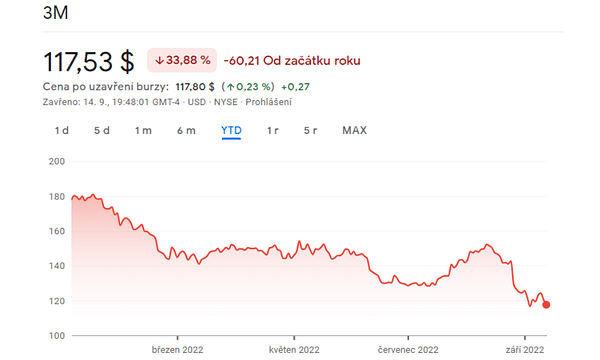Click the květen 2022 axis label
The image size is (600, 360).
coord(294,350)
